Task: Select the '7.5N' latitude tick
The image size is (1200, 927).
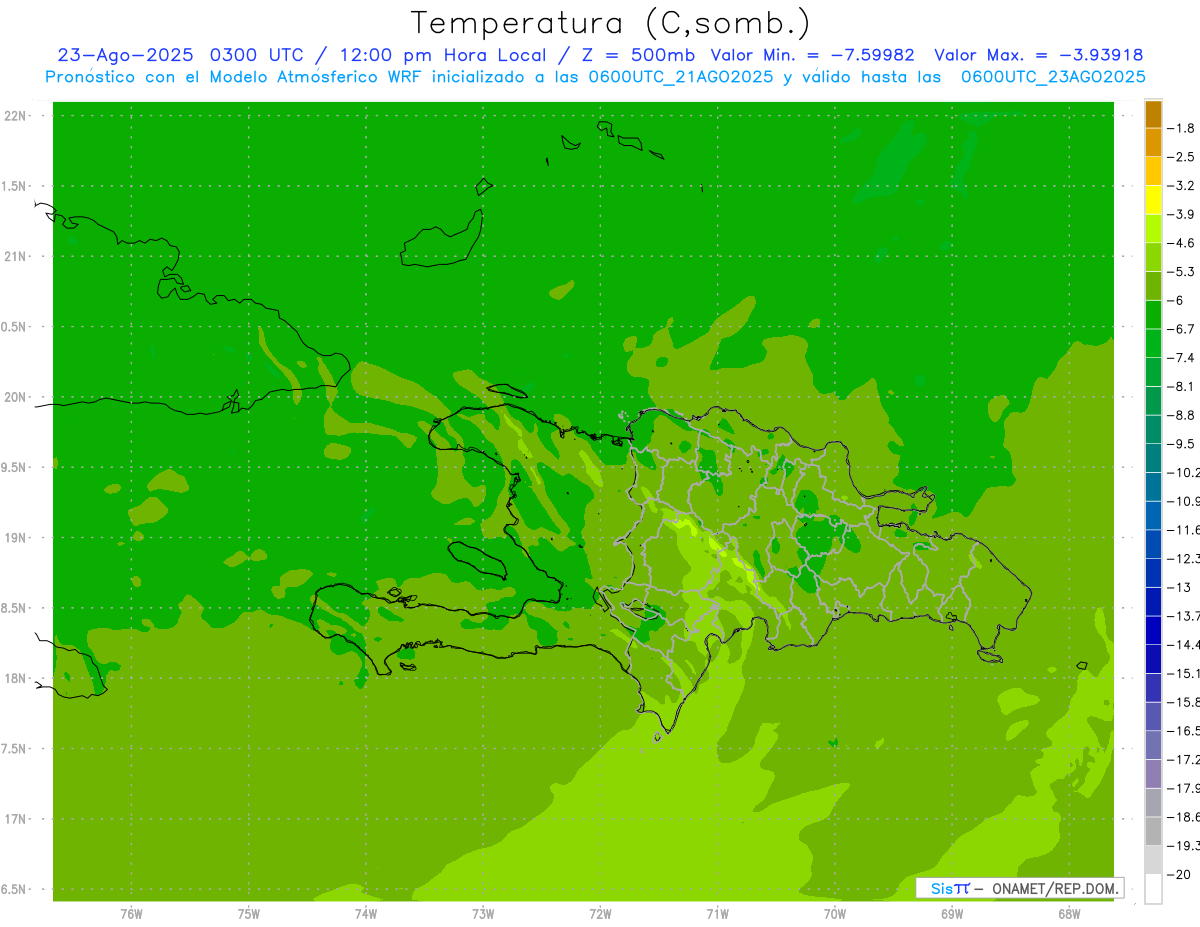Action: tap(15, 749)
